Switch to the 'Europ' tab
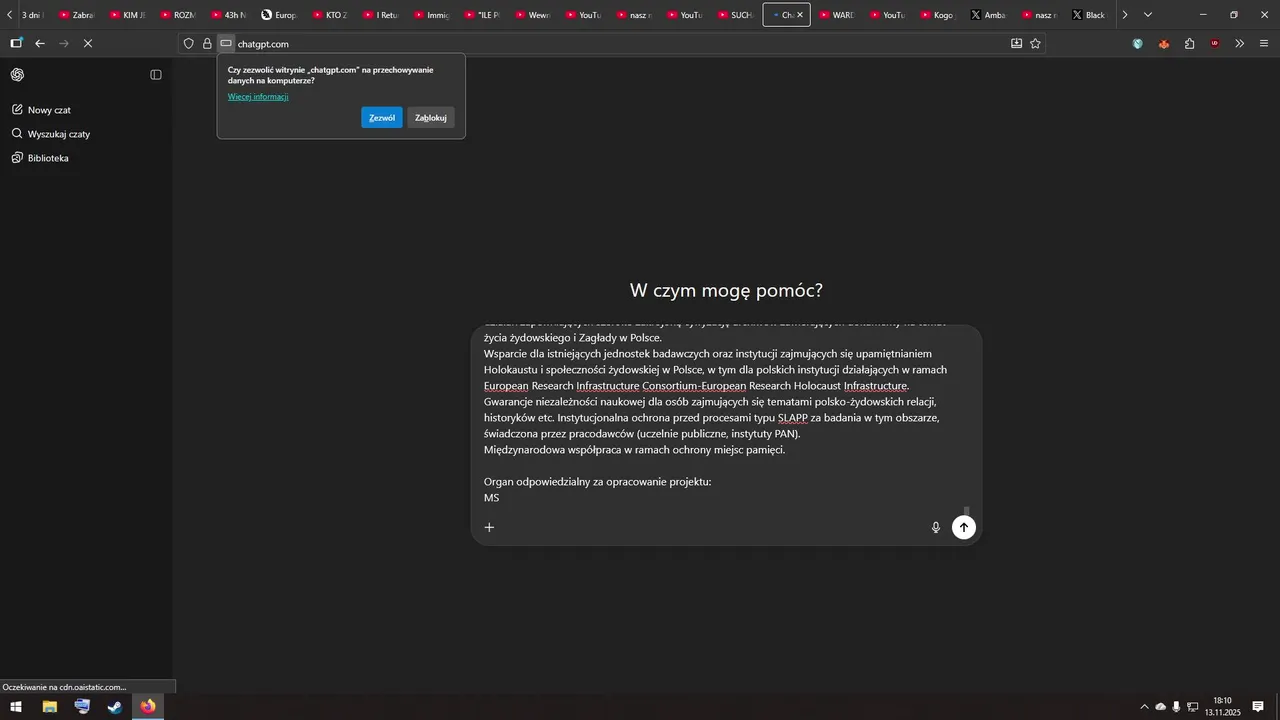The width and height of the screenshot is (1280, 720). click(280, 15)
